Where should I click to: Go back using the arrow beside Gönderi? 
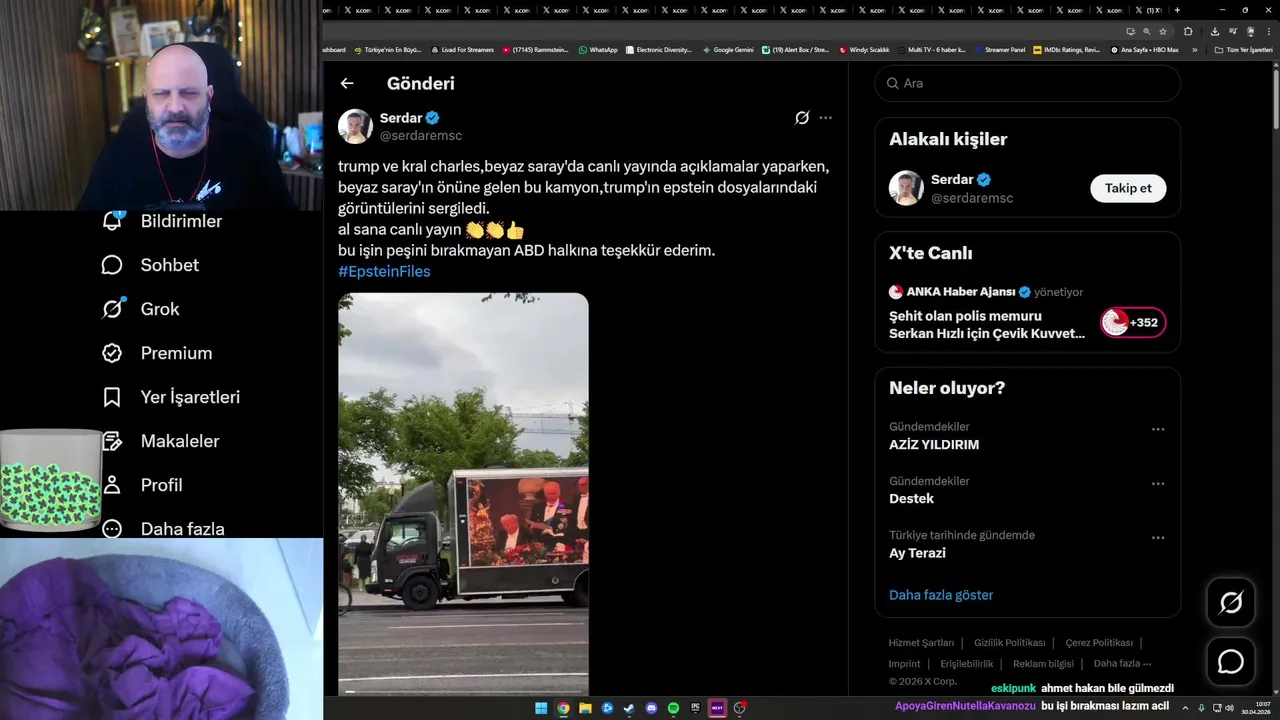(x=347, y=84)
